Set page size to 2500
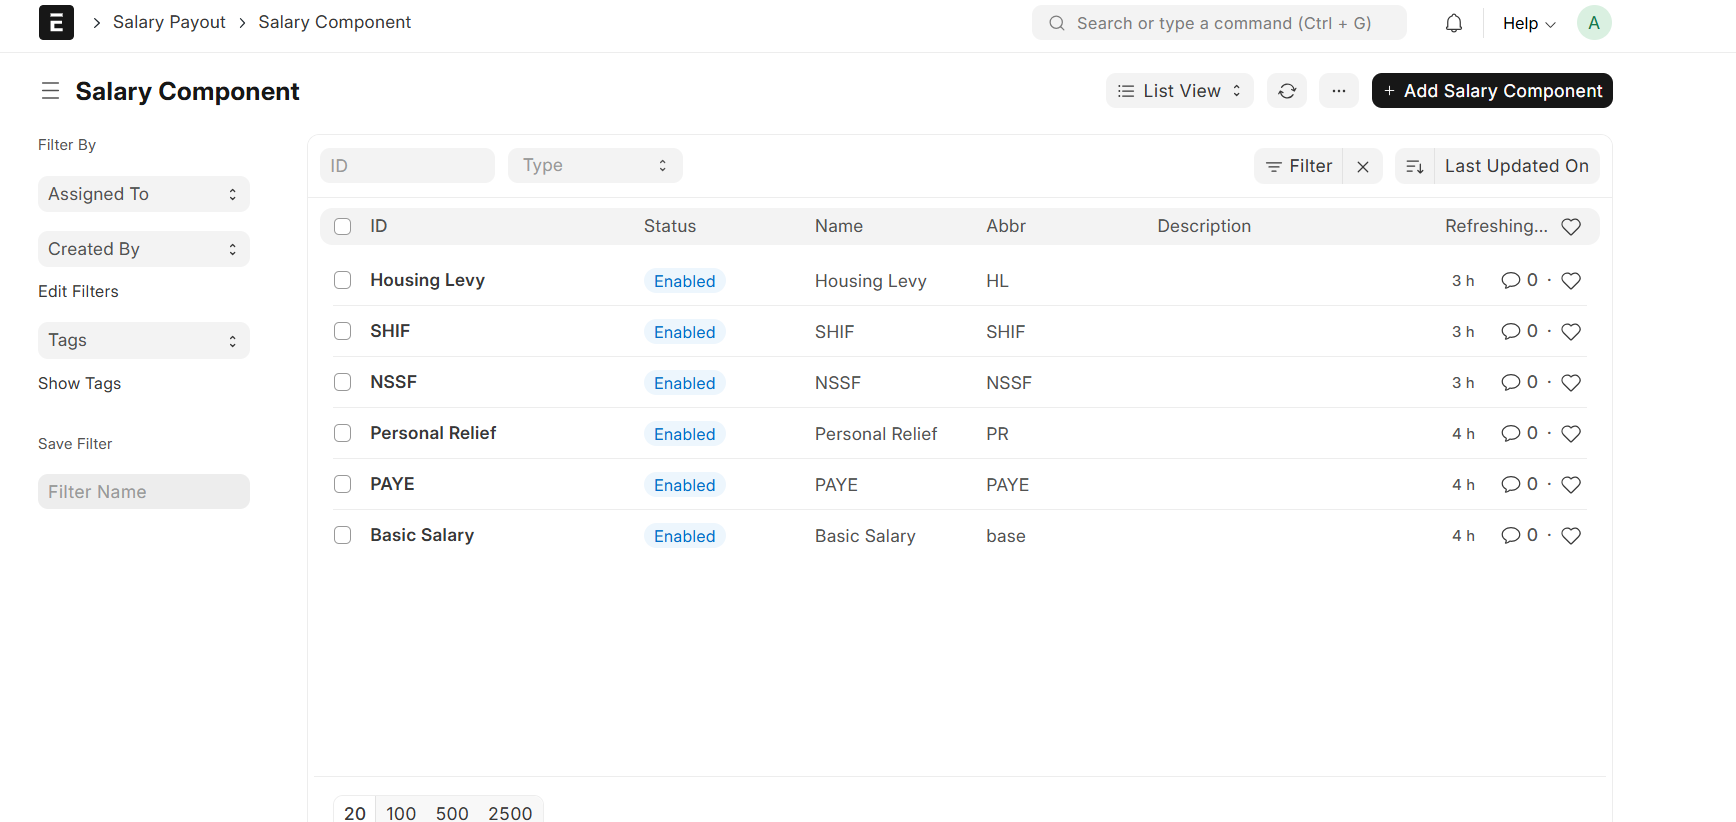 [510, 813]
